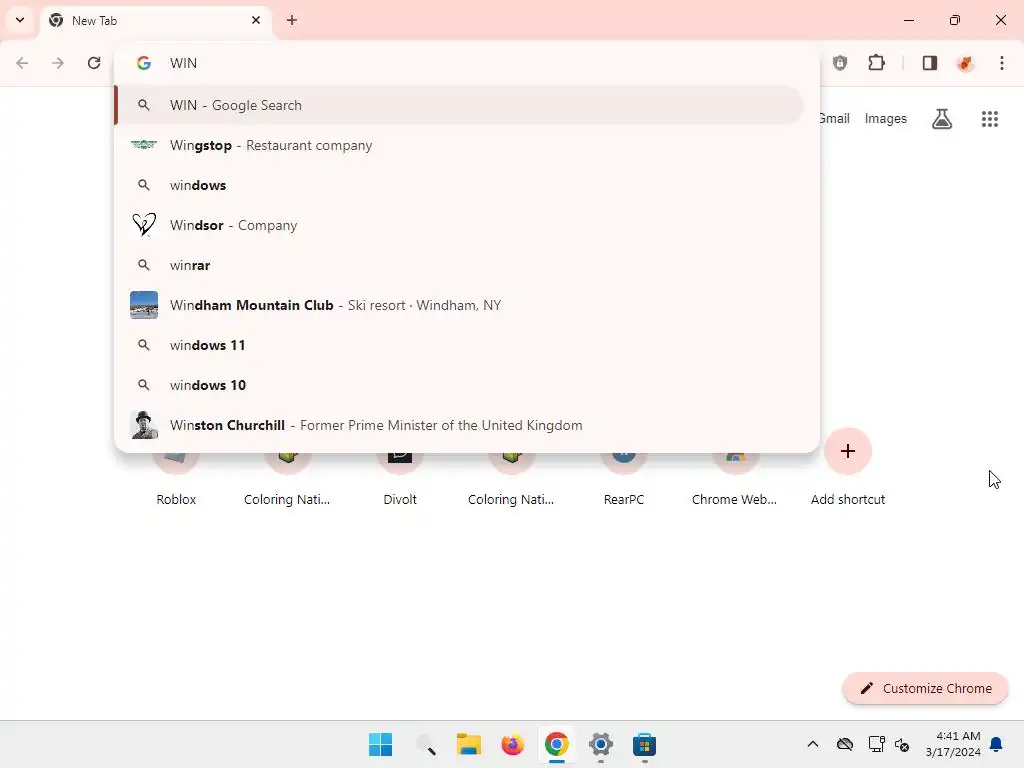Click the OneDrive cloud tray icon

845,744
